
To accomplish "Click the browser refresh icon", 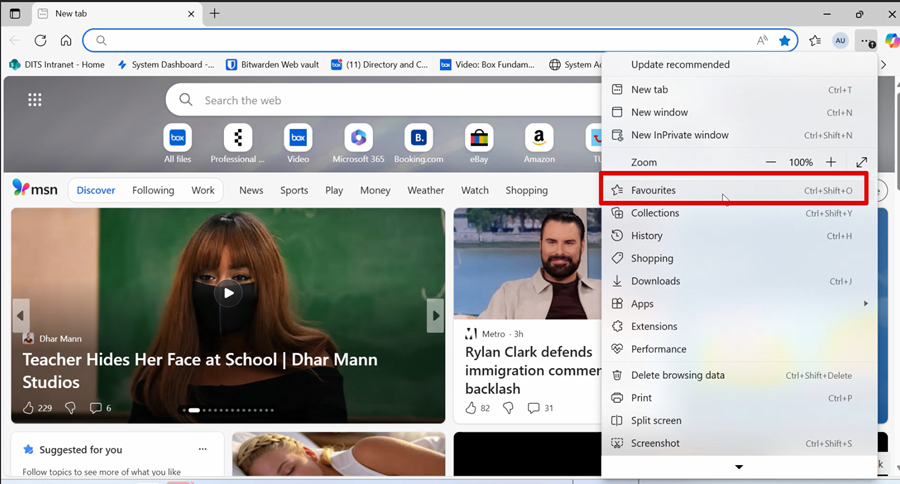I will [x=40, y=41].
